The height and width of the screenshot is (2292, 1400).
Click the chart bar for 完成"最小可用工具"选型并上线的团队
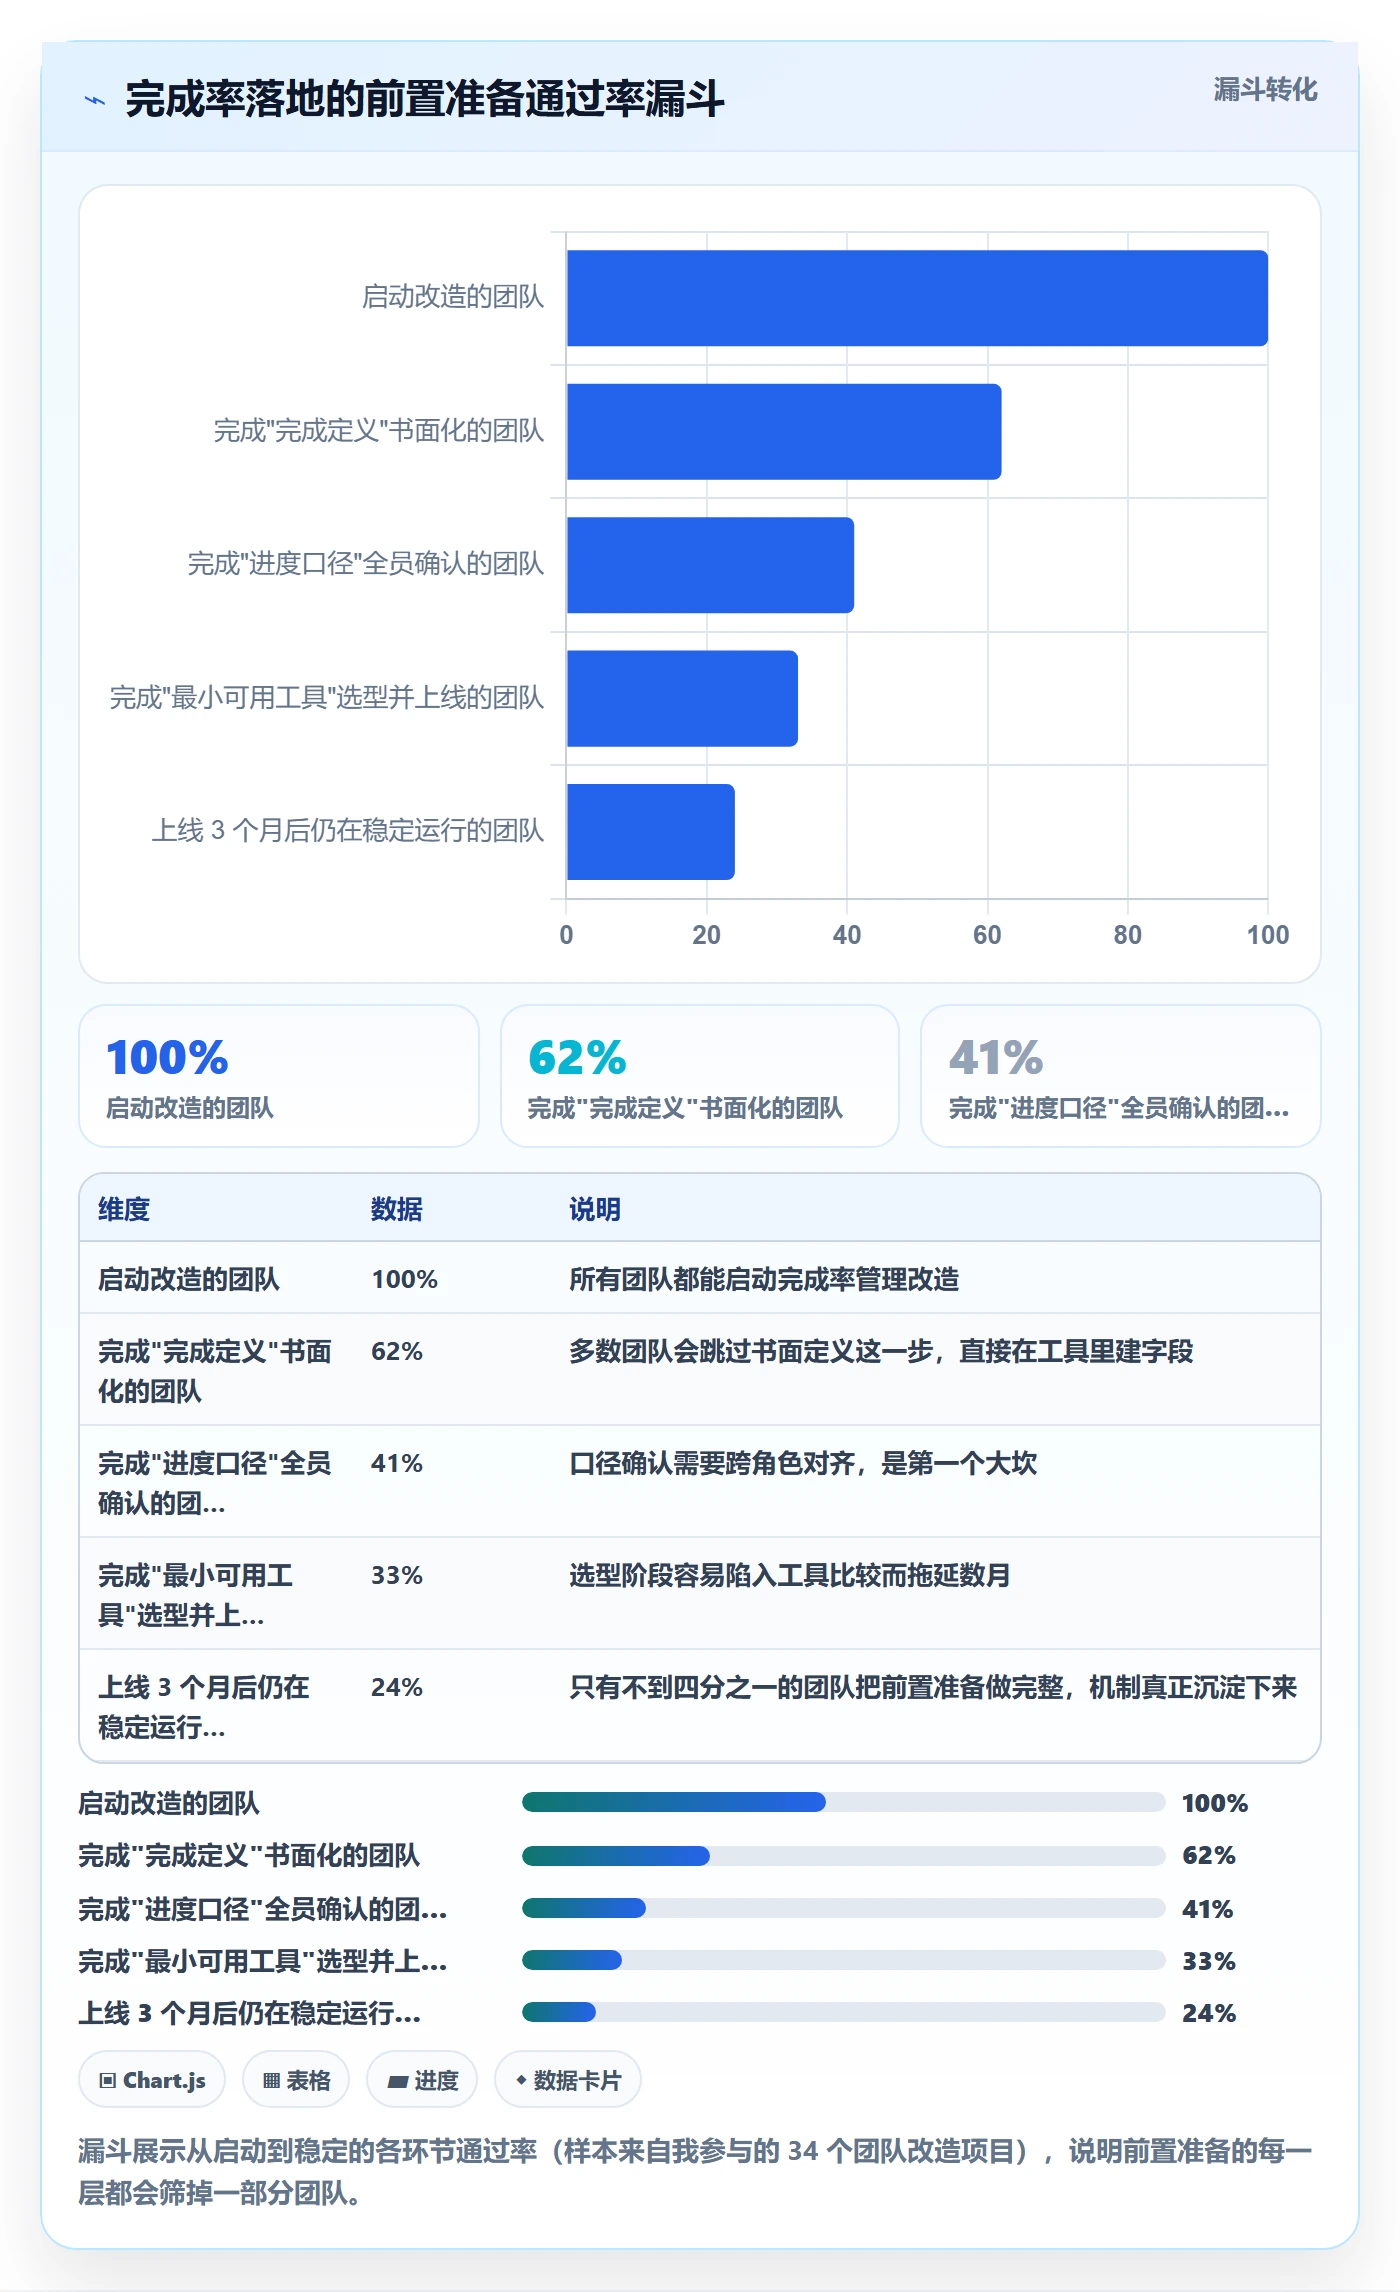682,698
